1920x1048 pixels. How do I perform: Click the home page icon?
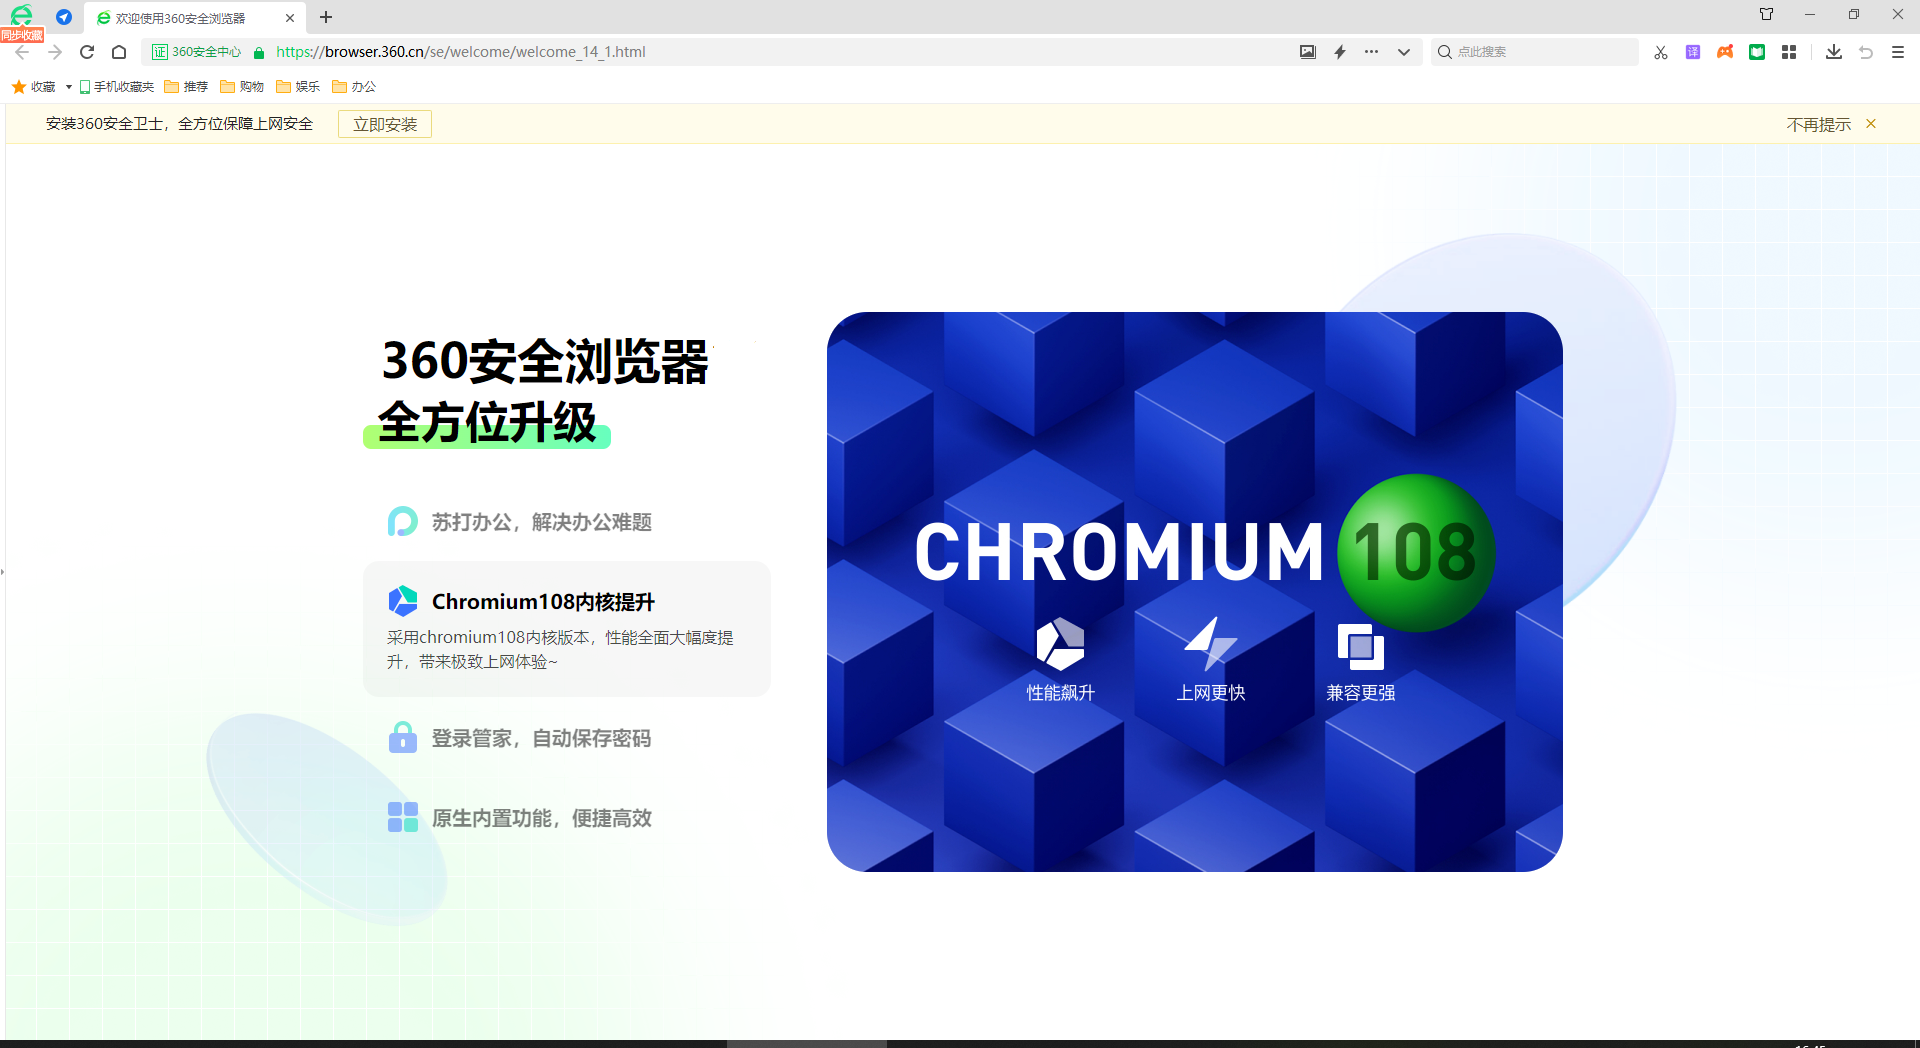119,52
